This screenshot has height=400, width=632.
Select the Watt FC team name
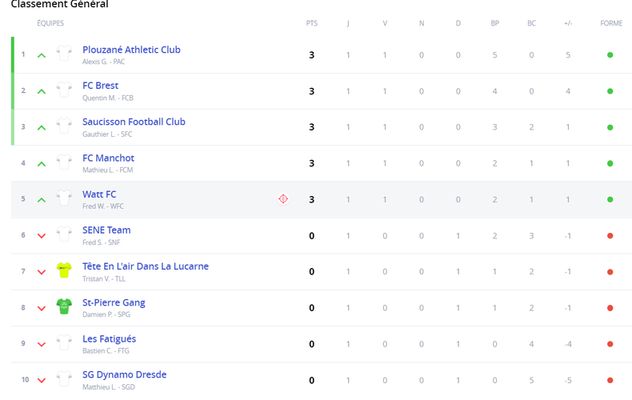point(99,194)
